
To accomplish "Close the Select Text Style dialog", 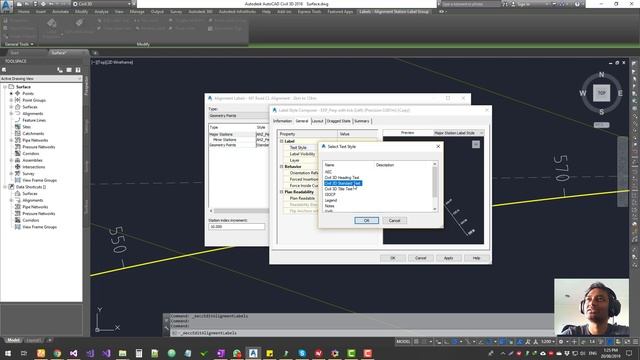I will [438, 146].
